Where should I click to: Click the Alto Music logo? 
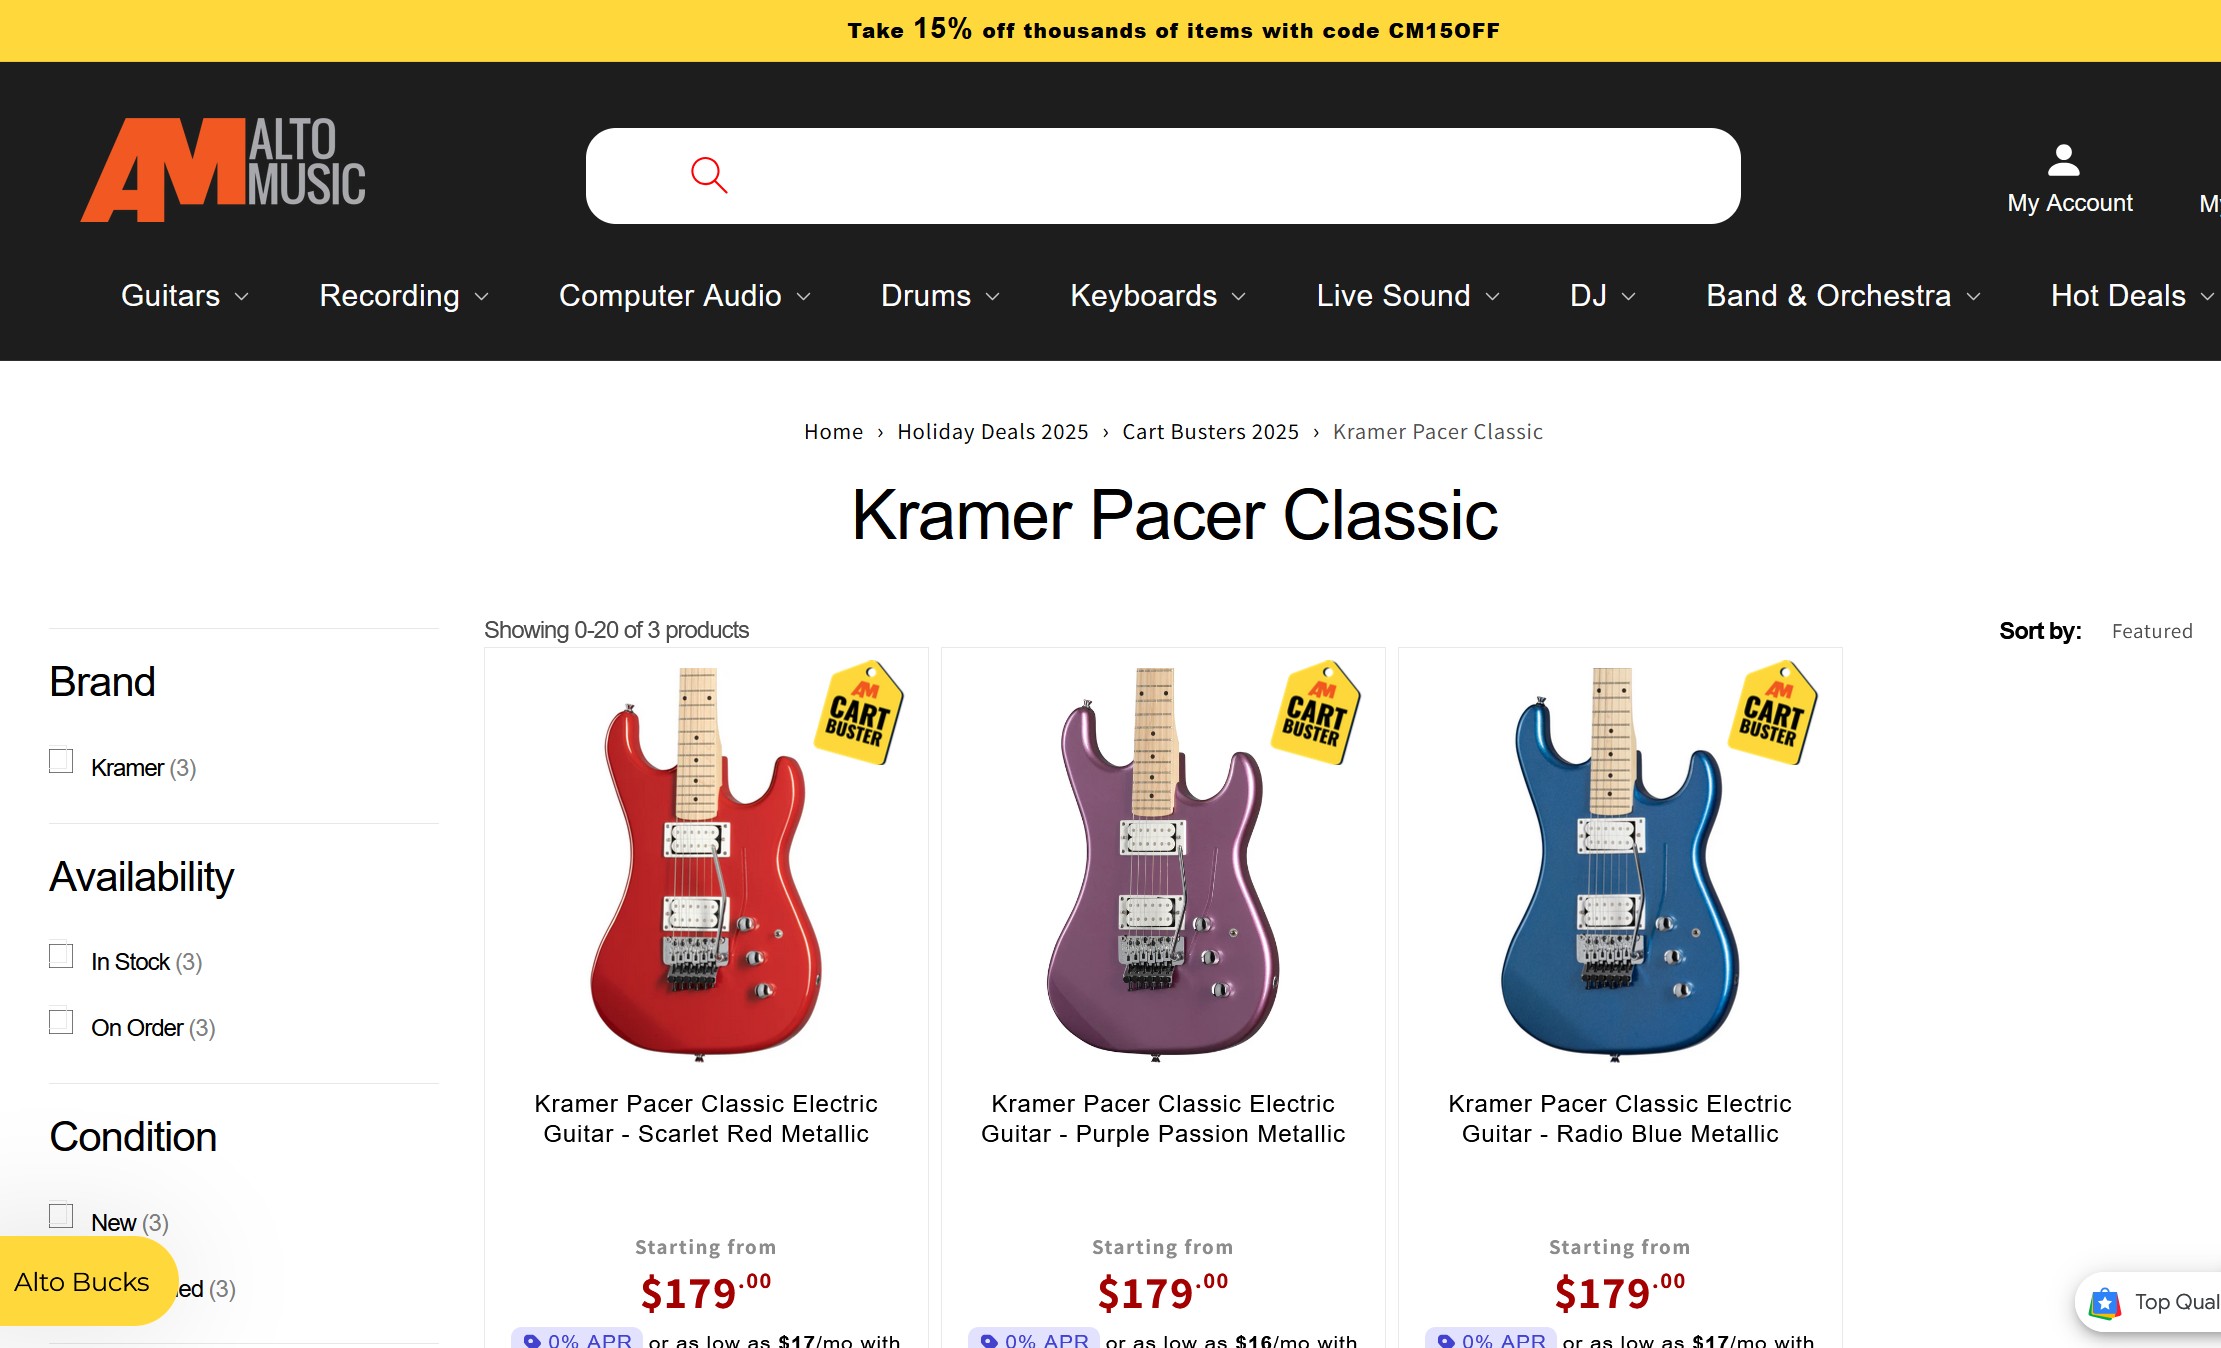(223, 169)
